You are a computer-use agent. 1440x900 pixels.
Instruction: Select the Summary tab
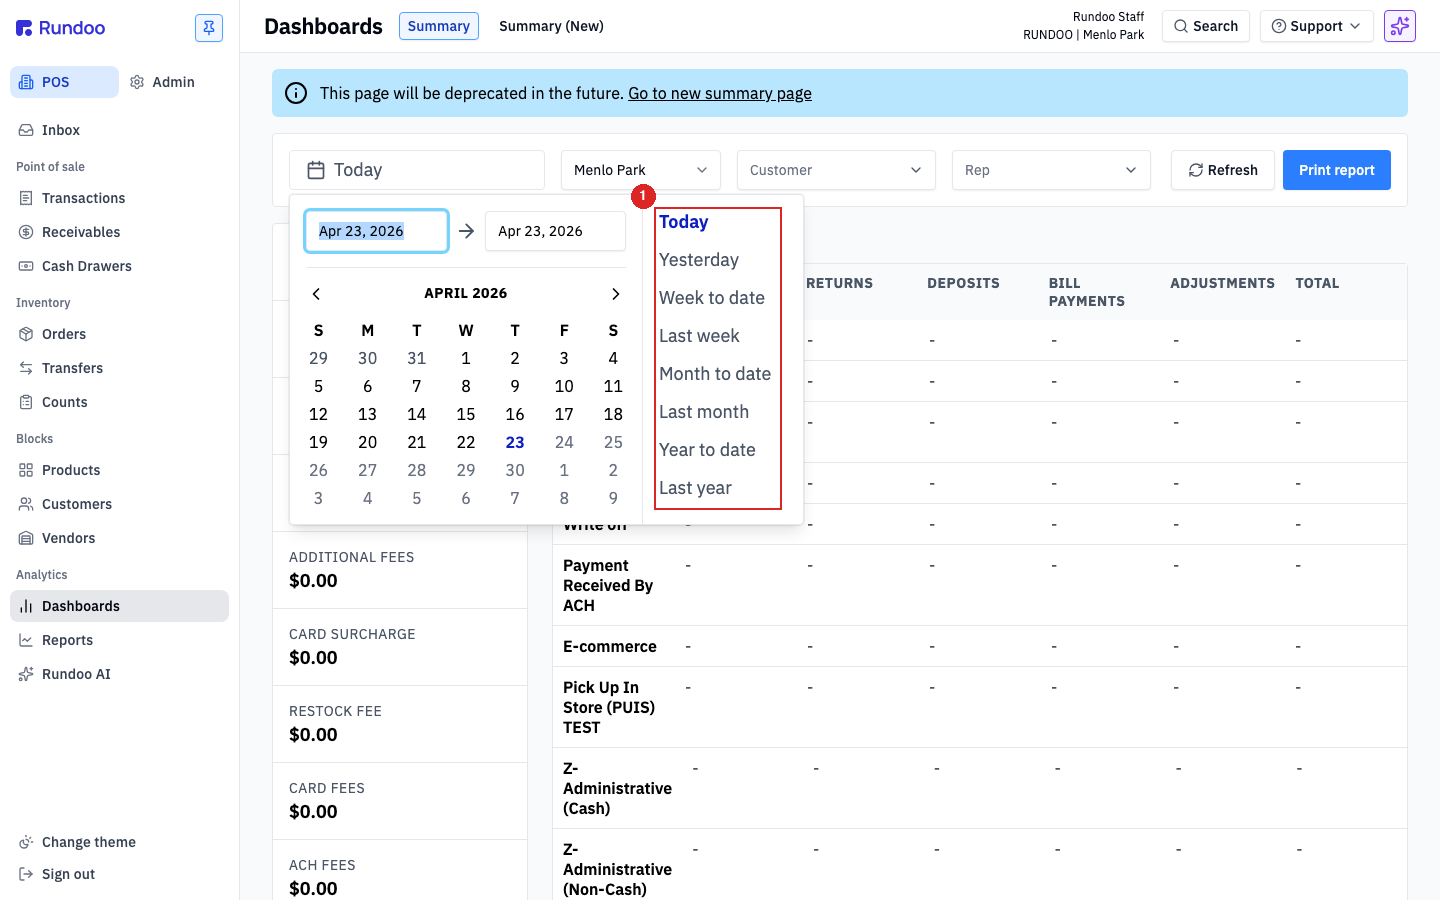tap(438, 26)
